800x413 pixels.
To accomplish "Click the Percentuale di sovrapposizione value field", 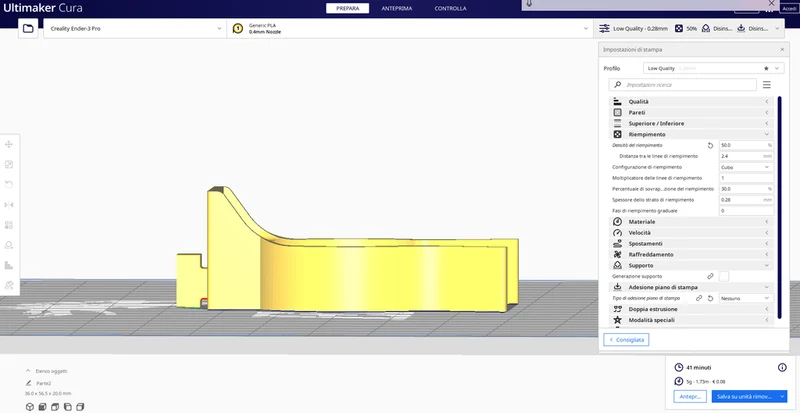I will click(746, 189).
